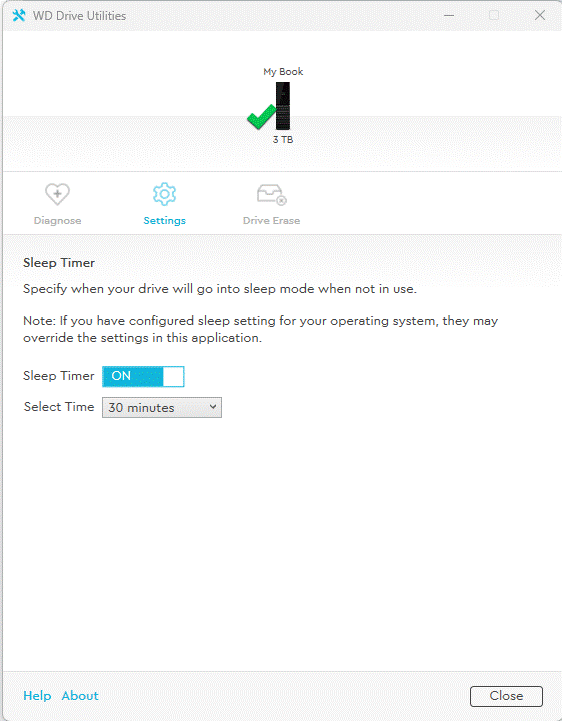The width and height of the screenshot is (562, 721).
Task: Turn off the Sleep Timer ON switch
Action: [143, 377]
